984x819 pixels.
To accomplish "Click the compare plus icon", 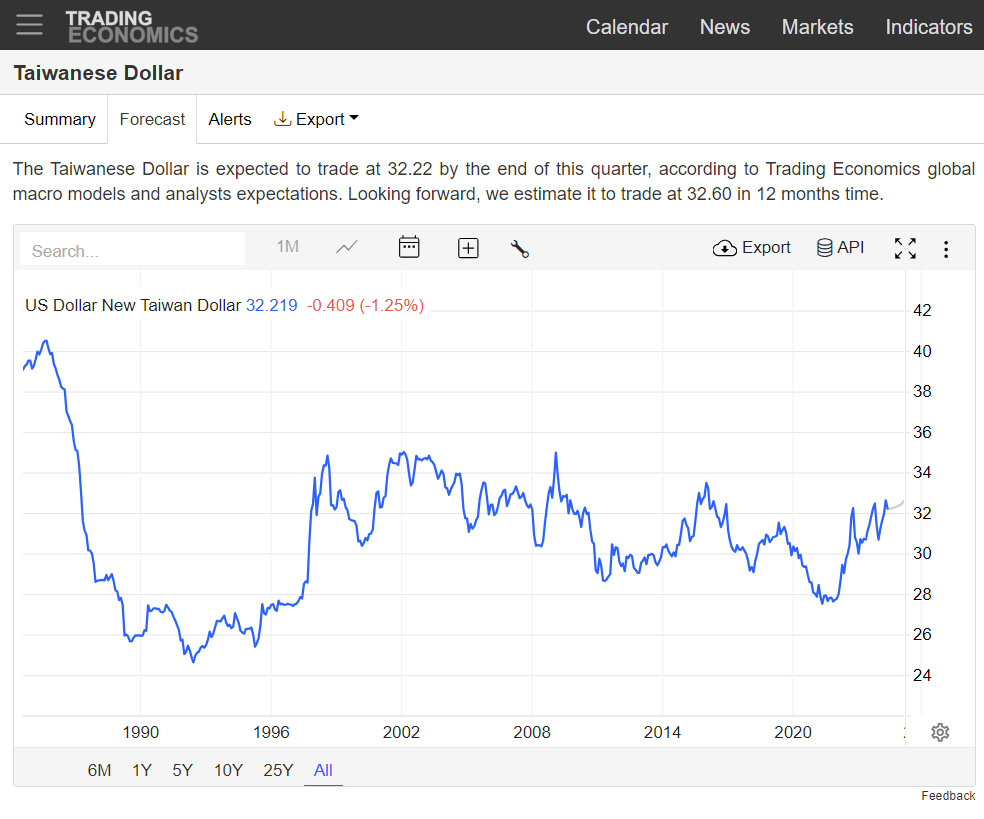I will (x=468, y=247).
